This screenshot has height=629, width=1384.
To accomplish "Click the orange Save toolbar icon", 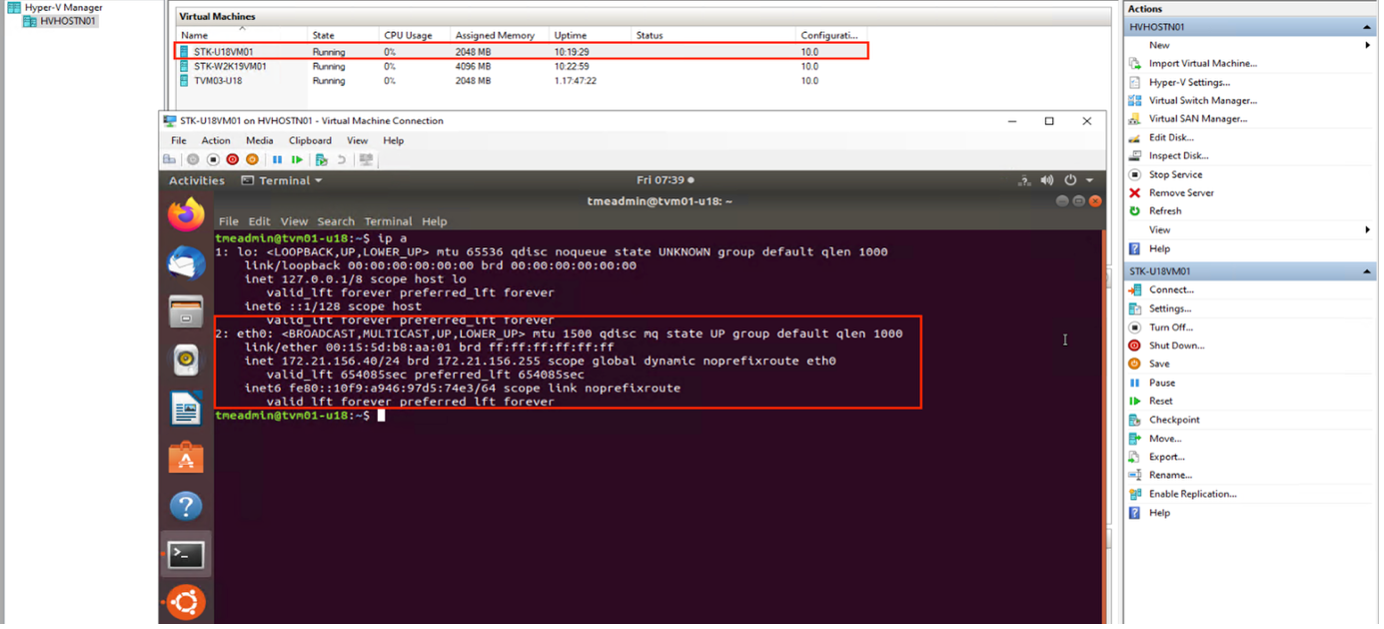I will click(252, 160).
